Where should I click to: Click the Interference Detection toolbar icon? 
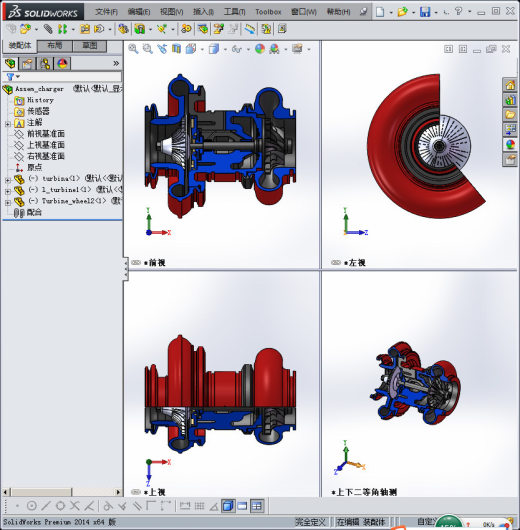[x=266, y=29]
